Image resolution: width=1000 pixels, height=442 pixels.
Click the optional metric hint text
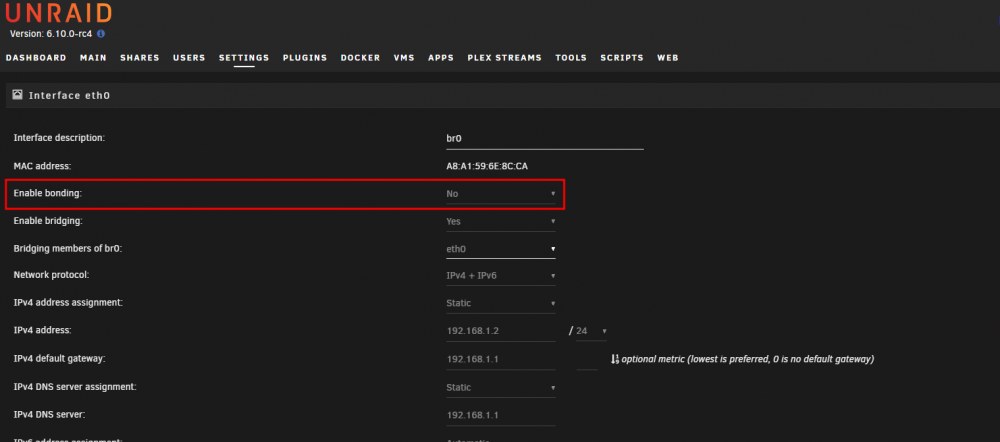pyautogui.click(x=747, y=359)
